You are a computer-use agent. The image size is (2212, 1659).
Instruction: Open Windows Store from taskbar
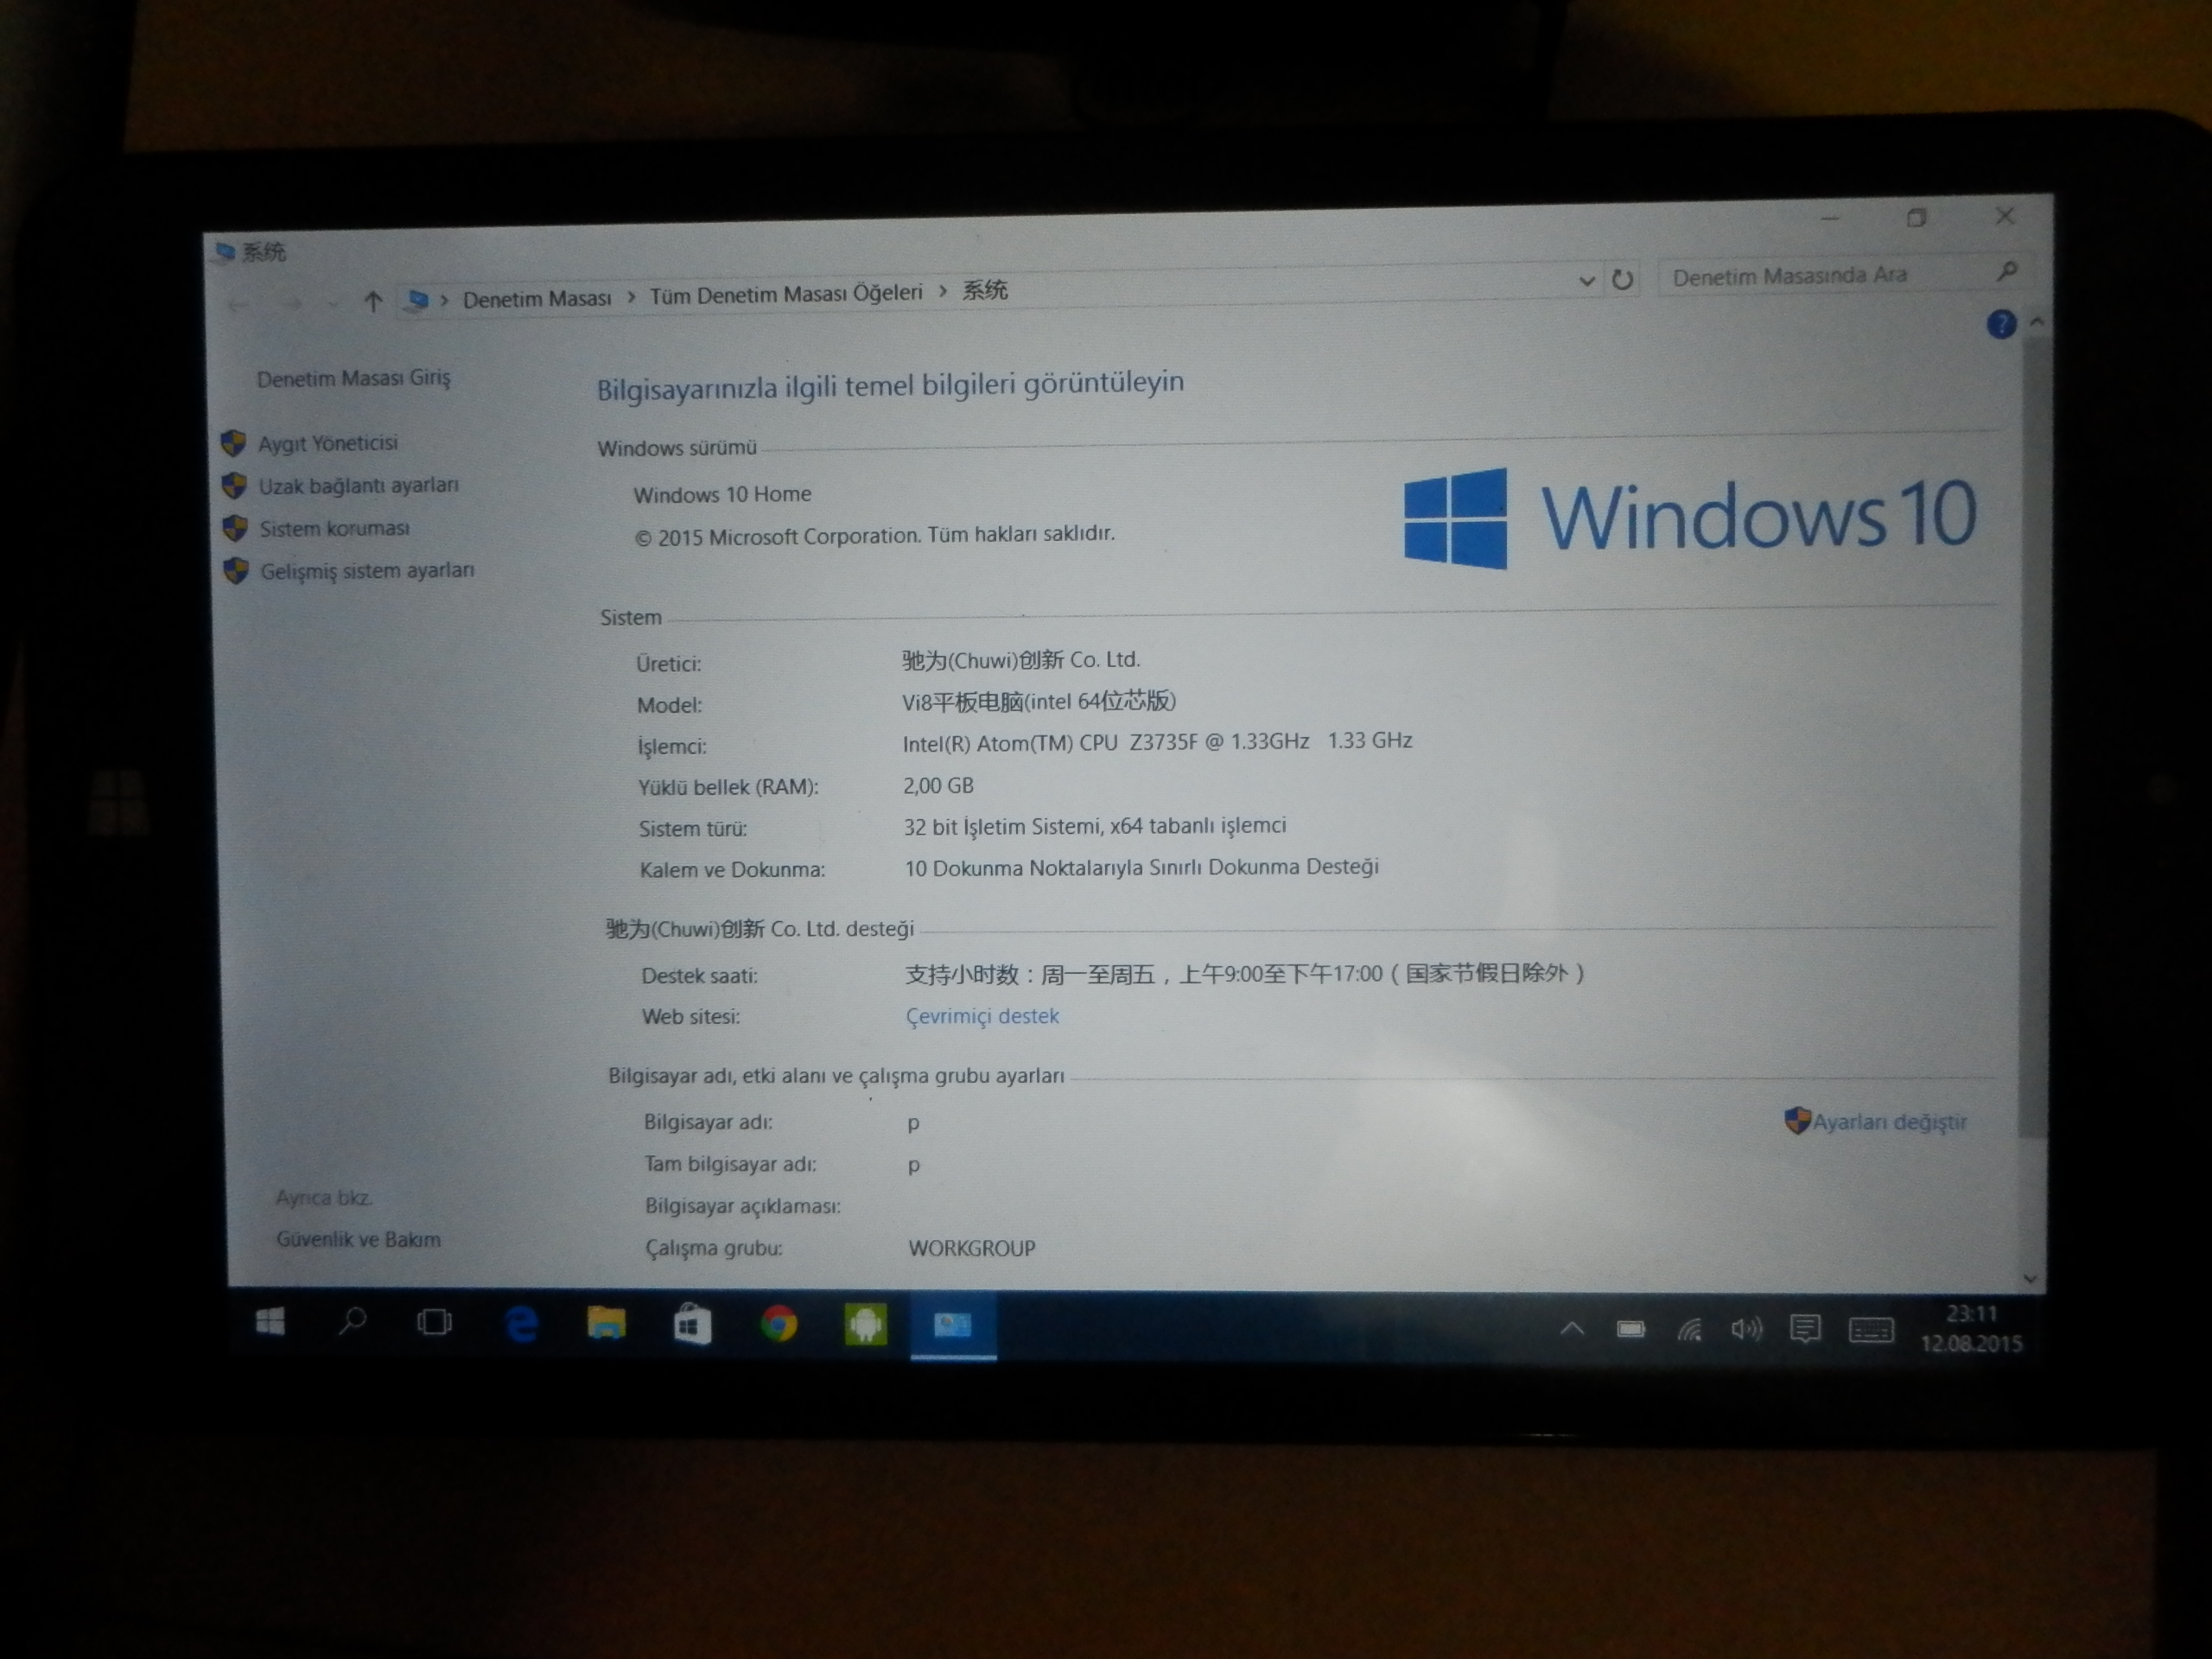tap(692, 1325)
